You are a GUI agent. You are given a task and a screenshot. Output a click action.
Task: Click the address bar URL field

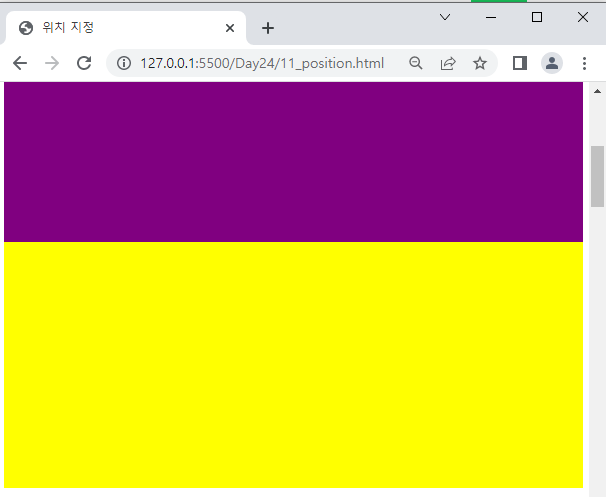(x=262, y=63)
